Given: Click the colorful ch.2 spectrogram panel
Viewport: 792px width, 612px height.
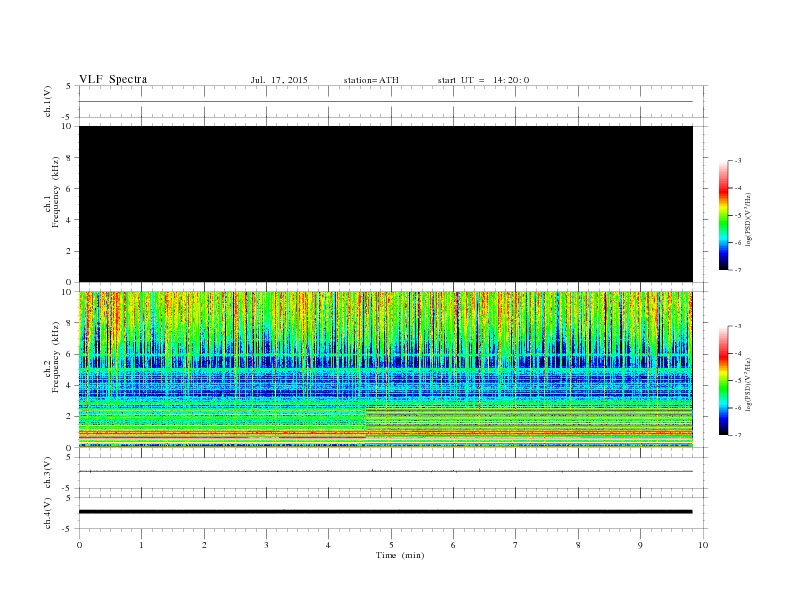Looking at the screenshot, I should [x=386, y=369].
